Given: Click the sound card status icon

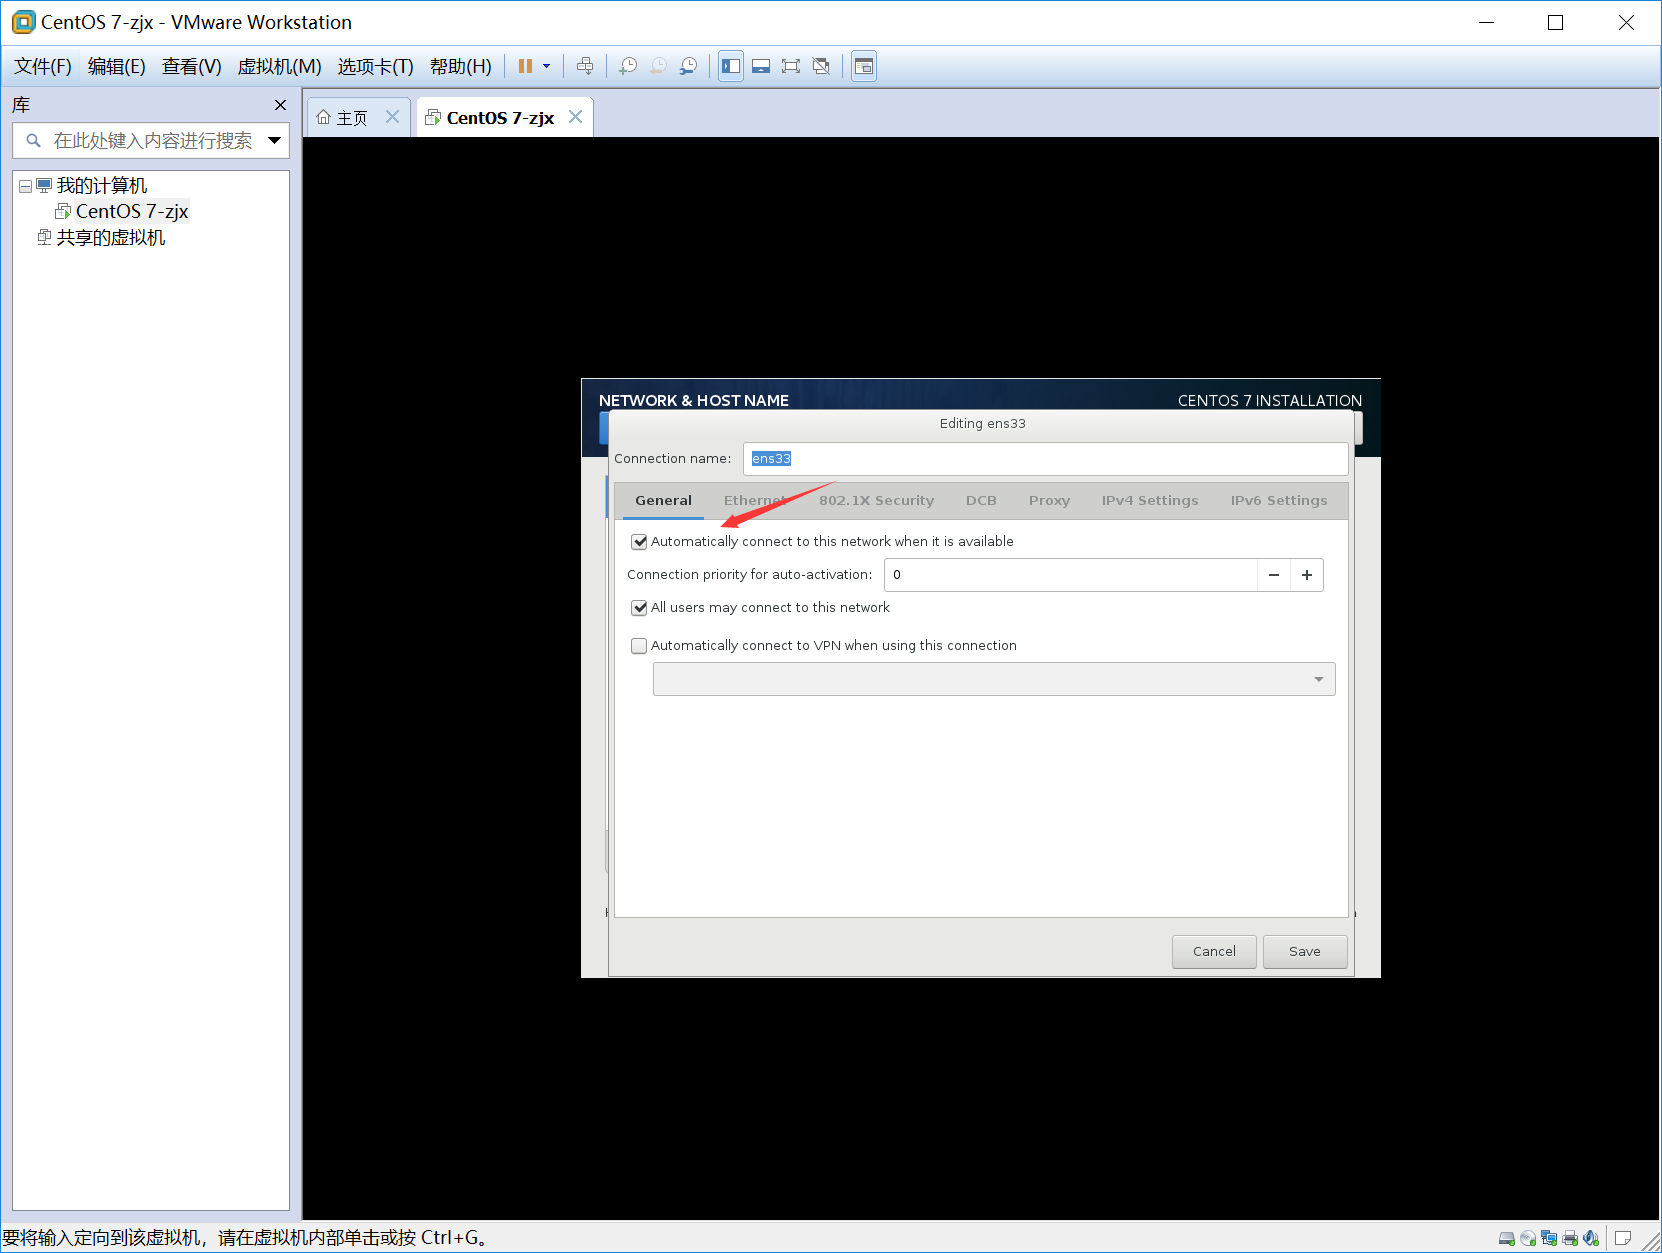Looking at the screenshot, I should (x=1591, y=1239).
